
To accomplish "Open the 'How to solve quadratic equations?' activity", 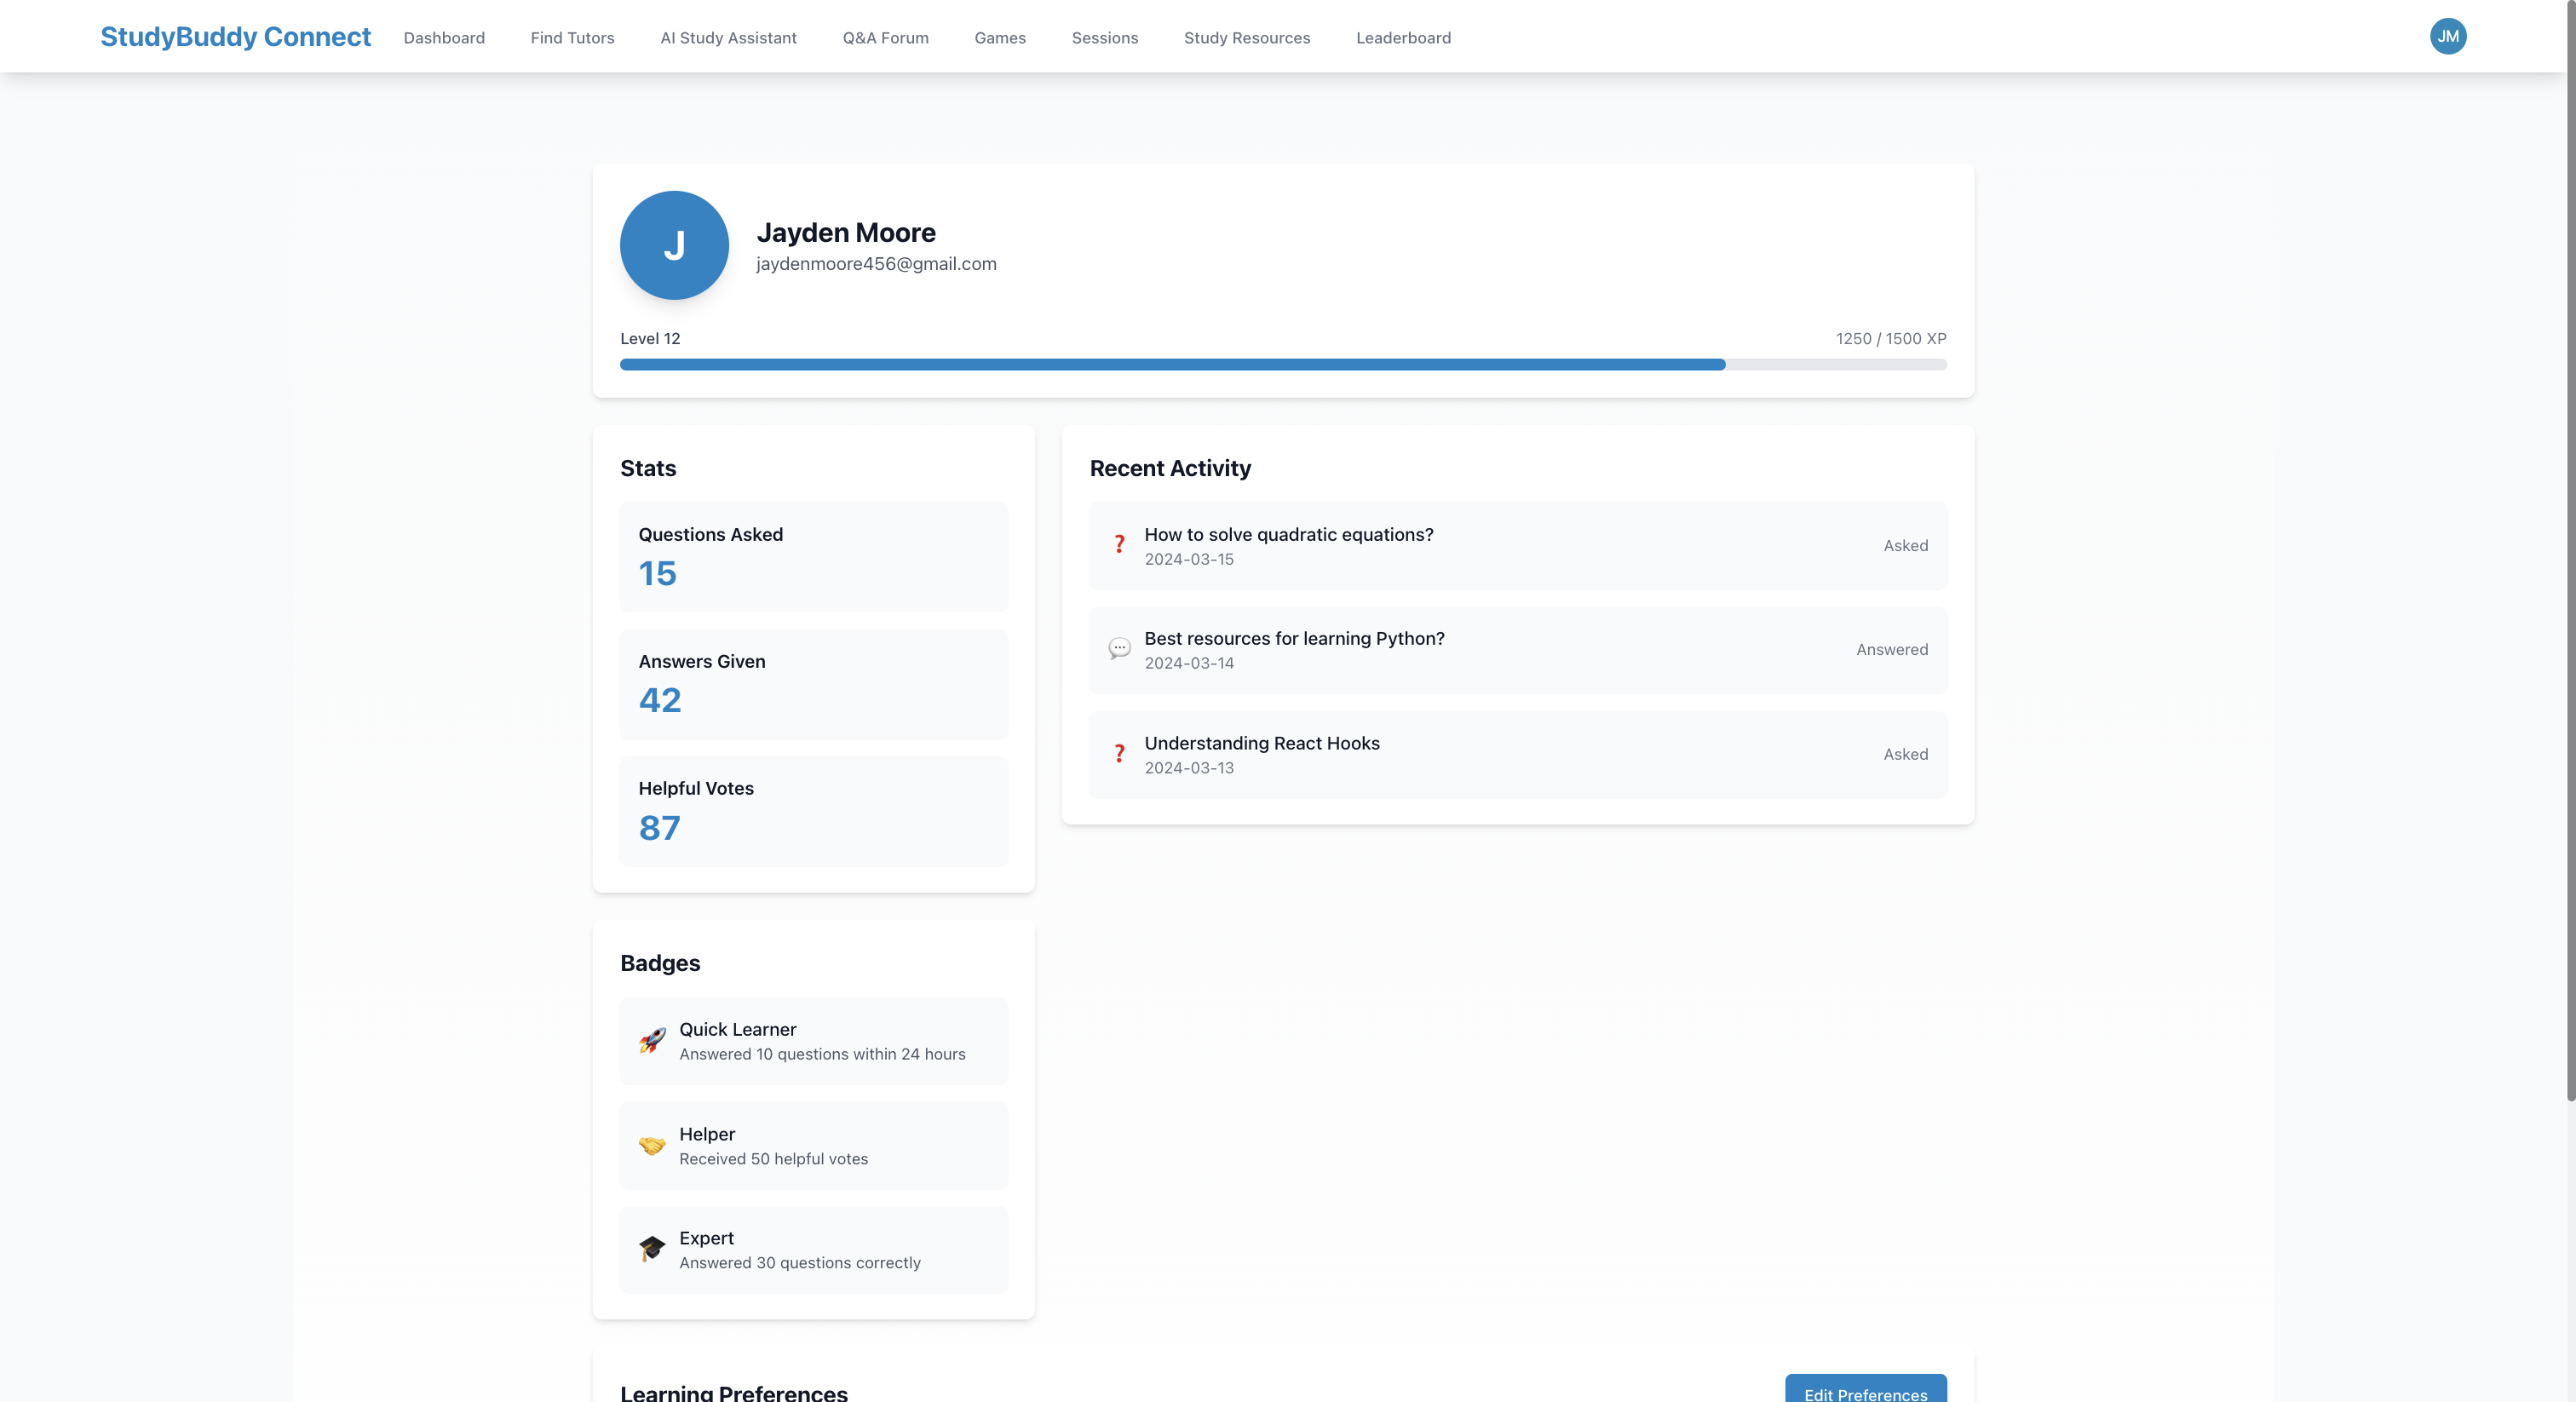I will pos(1288,535).
